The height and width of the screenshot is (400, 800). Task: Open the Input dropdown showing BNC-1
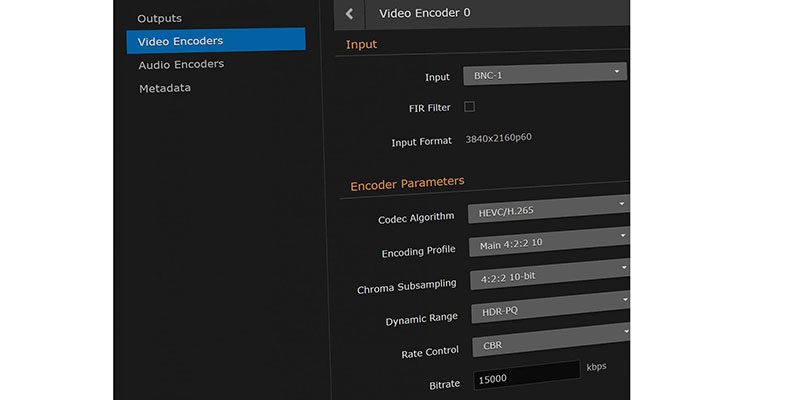point(544,74)
